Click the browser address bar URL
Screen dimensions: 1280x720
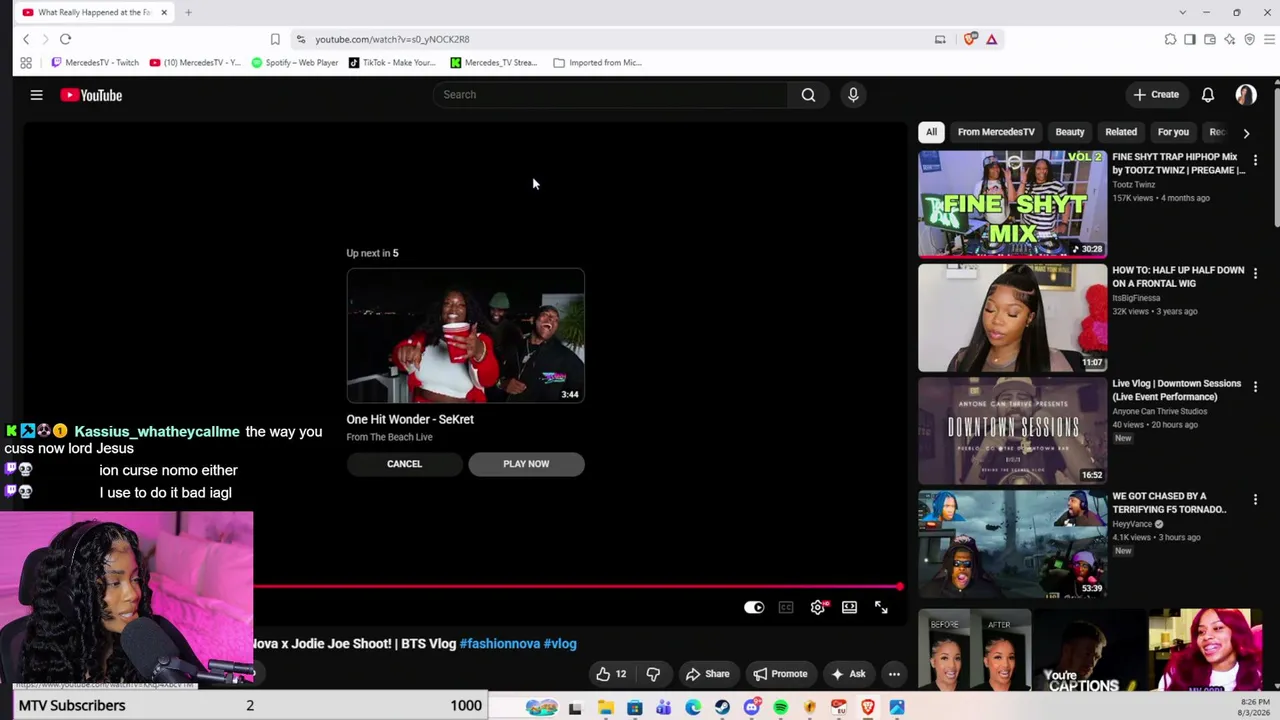click(x=392, y=39)
